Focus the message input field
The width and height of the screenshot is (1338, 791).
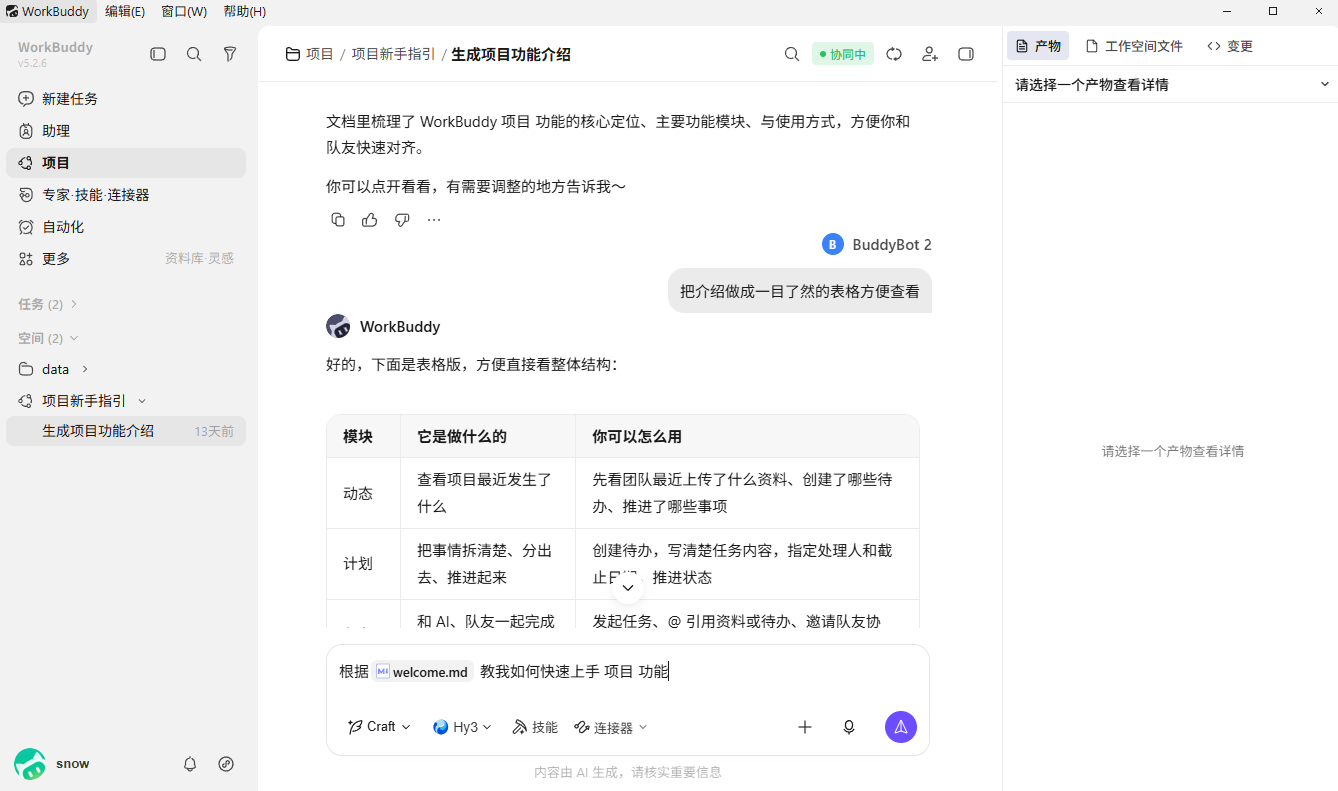(628, 672)
